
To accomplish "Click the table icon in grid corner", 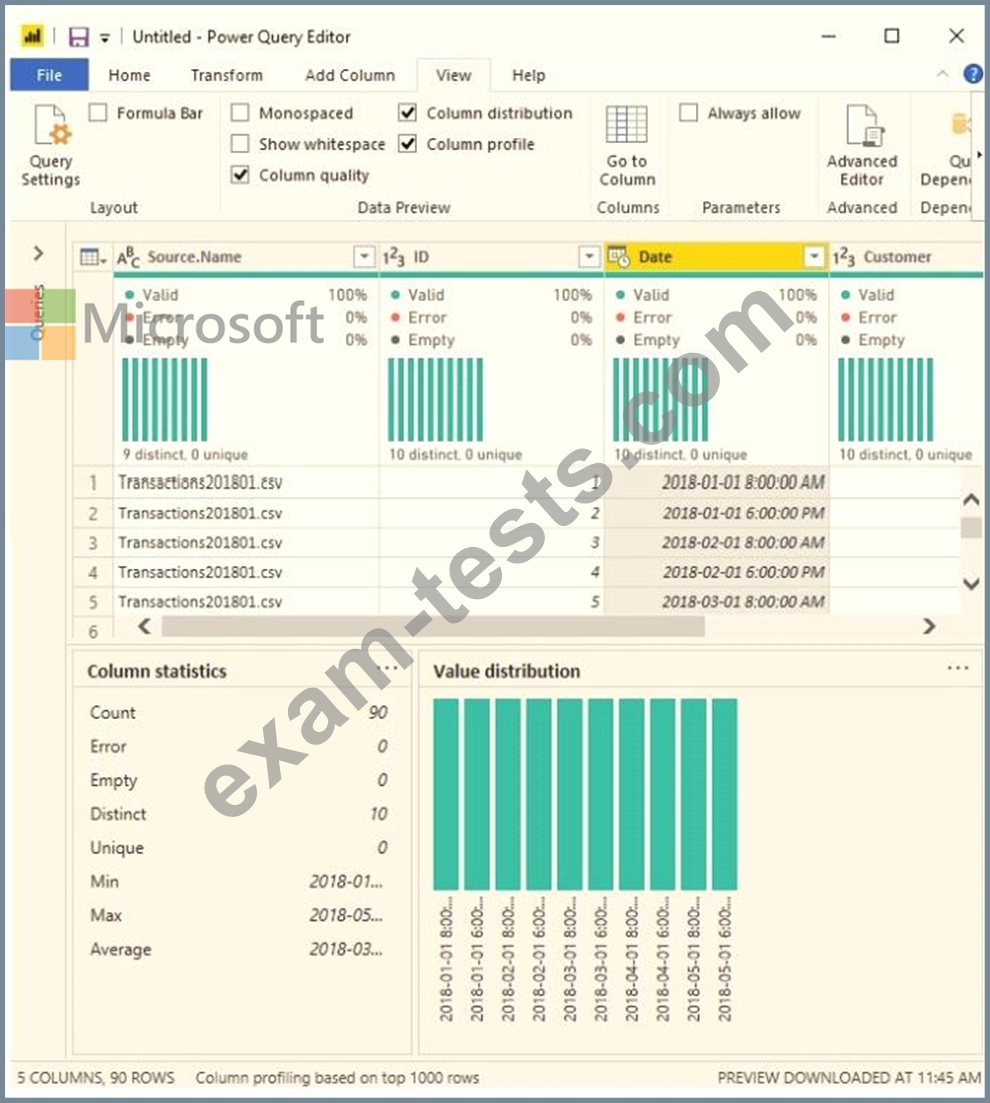I will tap(93, 257).
